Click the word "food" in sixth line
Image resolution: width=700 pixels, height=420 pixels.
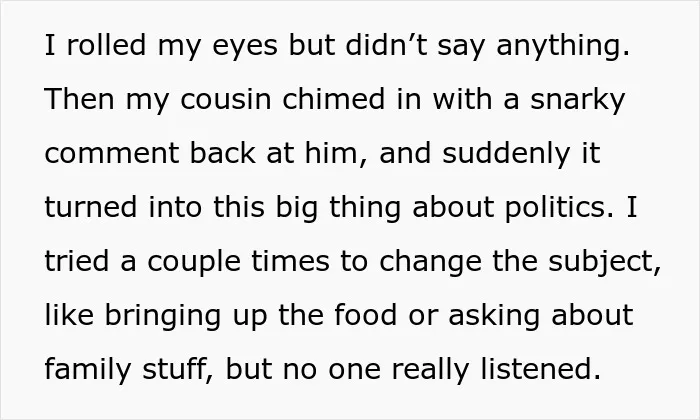tap(365, 316)
